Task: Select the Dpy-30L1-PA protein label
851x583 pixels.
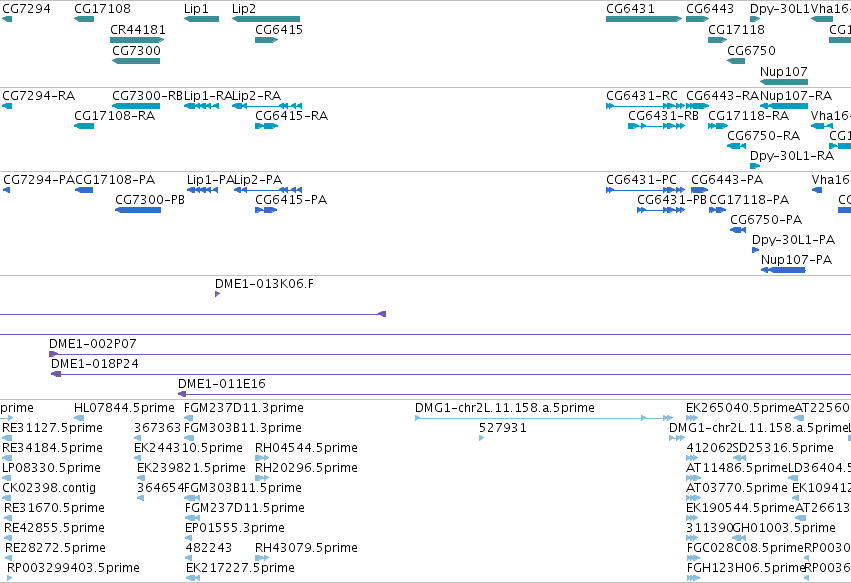Action: tap(793, 240)
